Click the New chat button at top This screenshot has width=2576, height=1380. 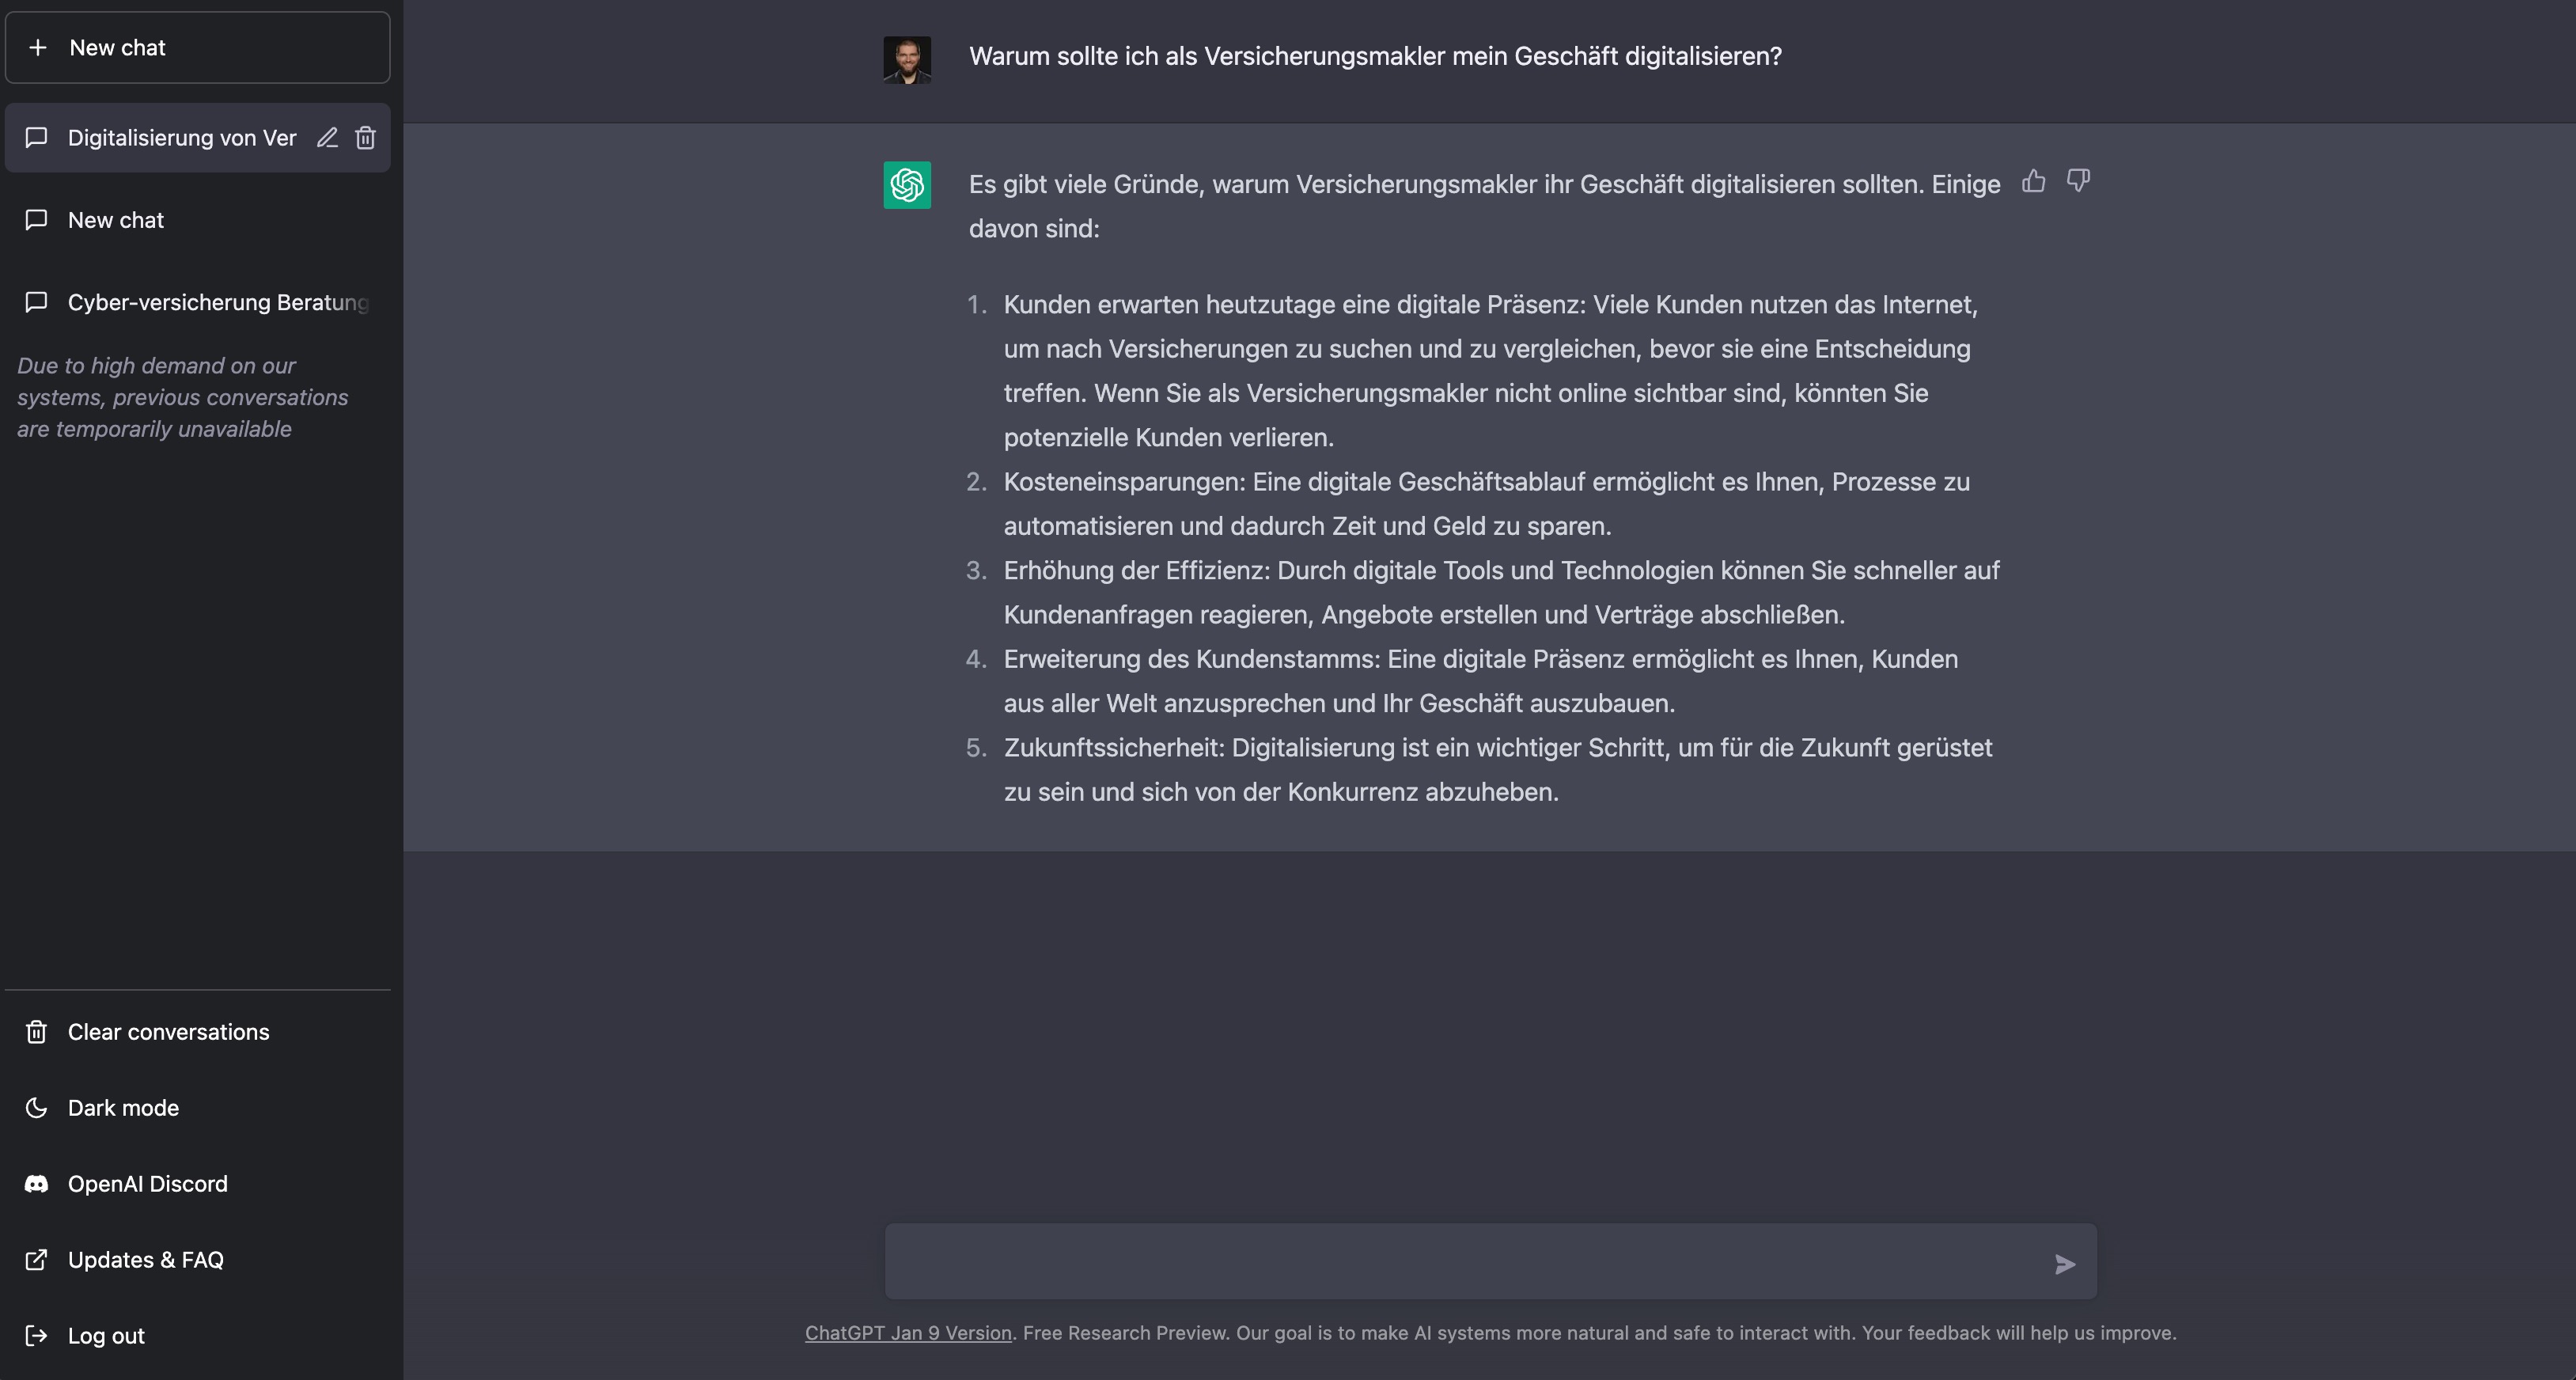[198, 47]
